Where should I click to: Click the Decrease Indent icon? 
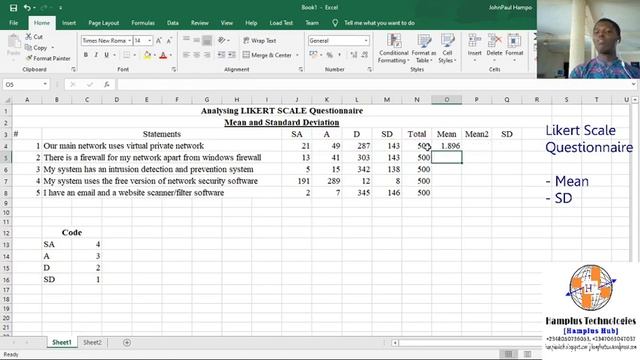[x=221, y=55]
